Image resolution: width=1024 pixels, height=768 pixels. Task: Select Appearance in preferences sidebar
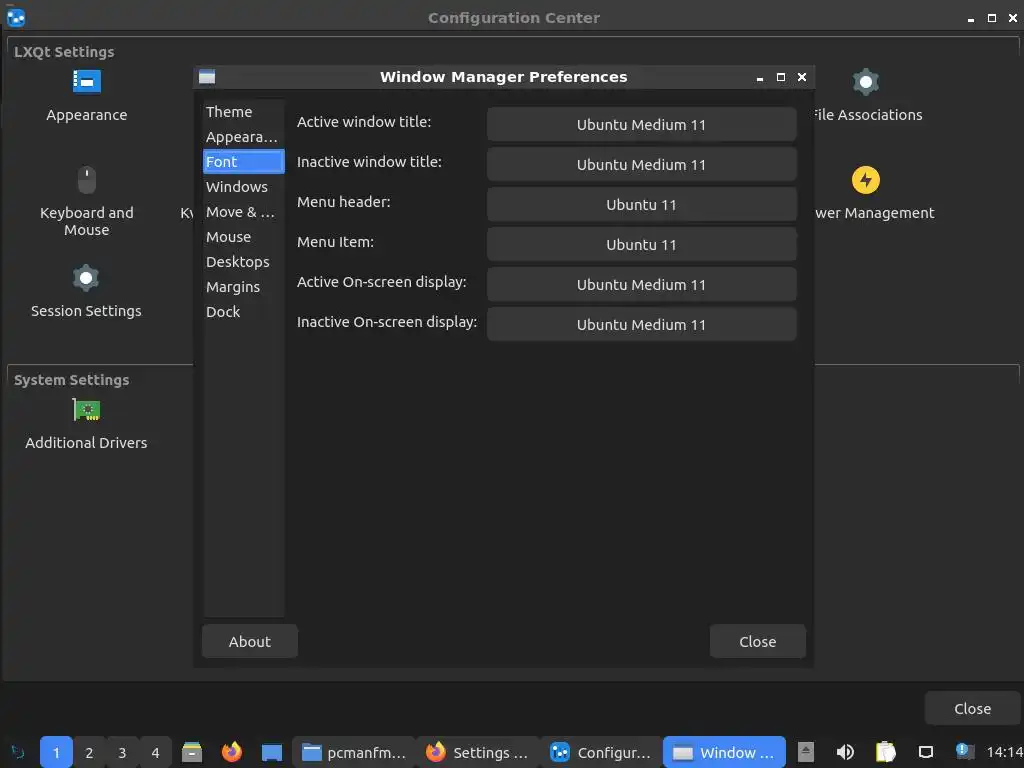point(244,137)
